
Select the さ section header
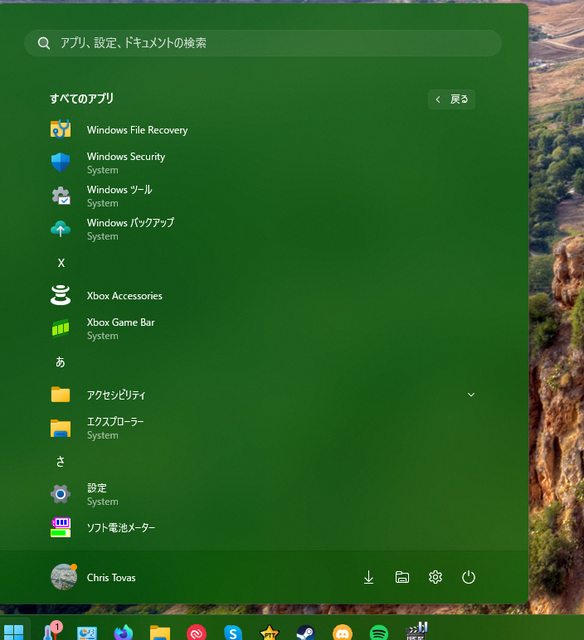pos(60,461)
